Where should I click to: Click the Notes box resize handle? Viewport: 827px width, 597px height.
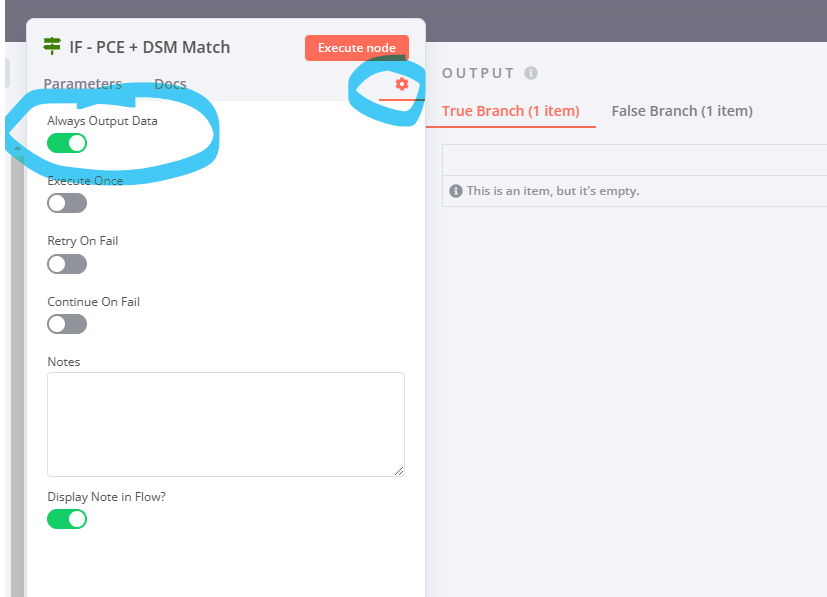[x=399, y=470]
